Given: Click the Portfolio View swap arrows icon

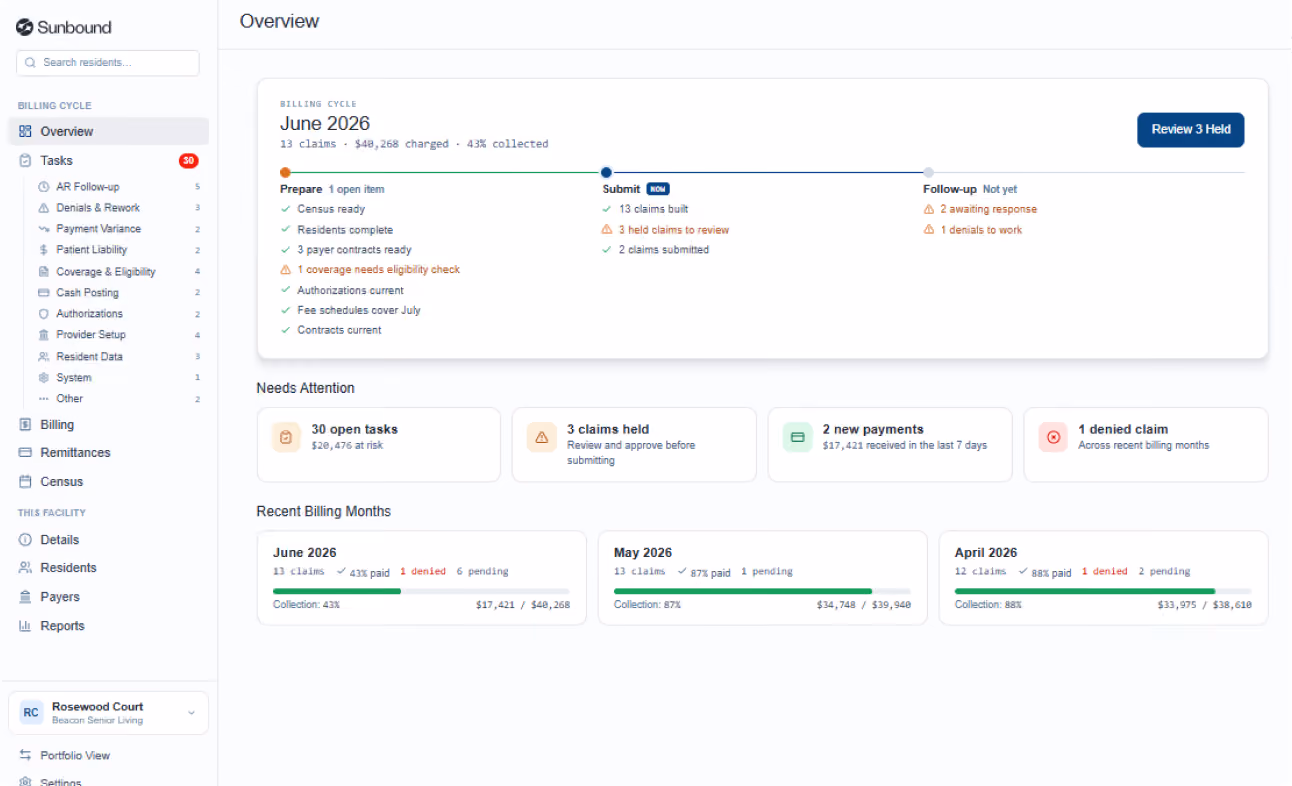Looking at the screenshot, I should (26, 756).
